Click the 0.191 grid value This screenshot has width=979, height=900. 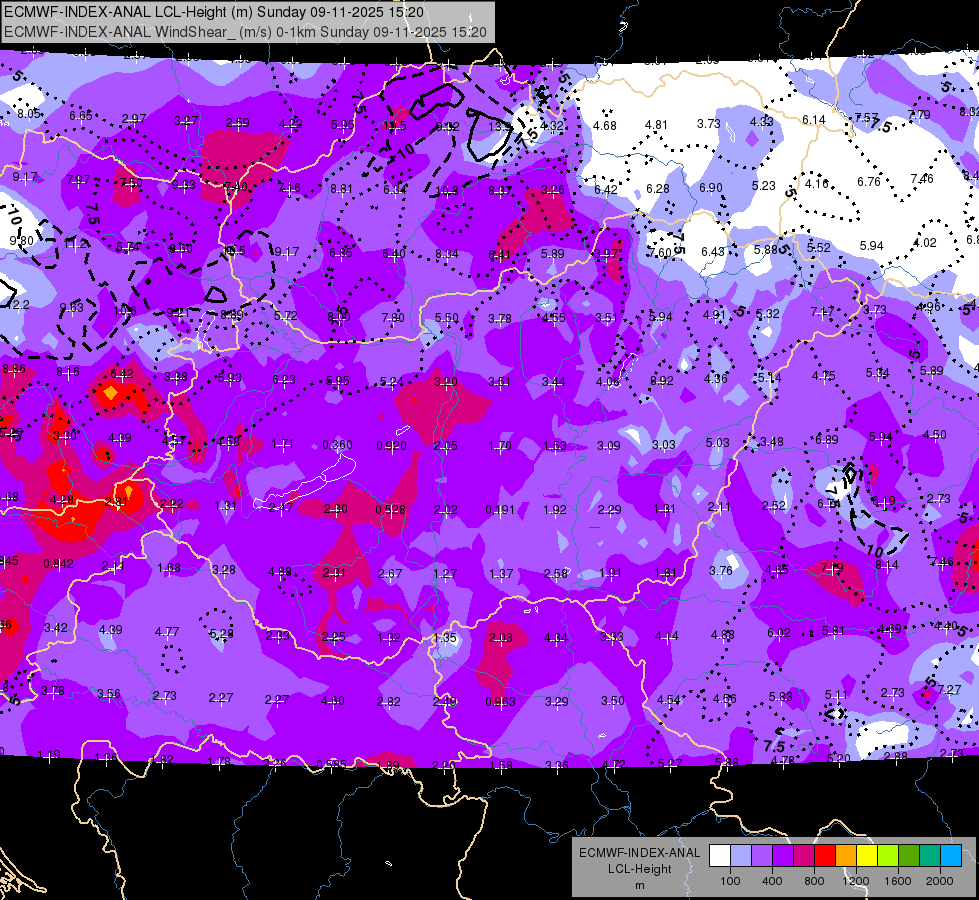(x=500, y=510)
